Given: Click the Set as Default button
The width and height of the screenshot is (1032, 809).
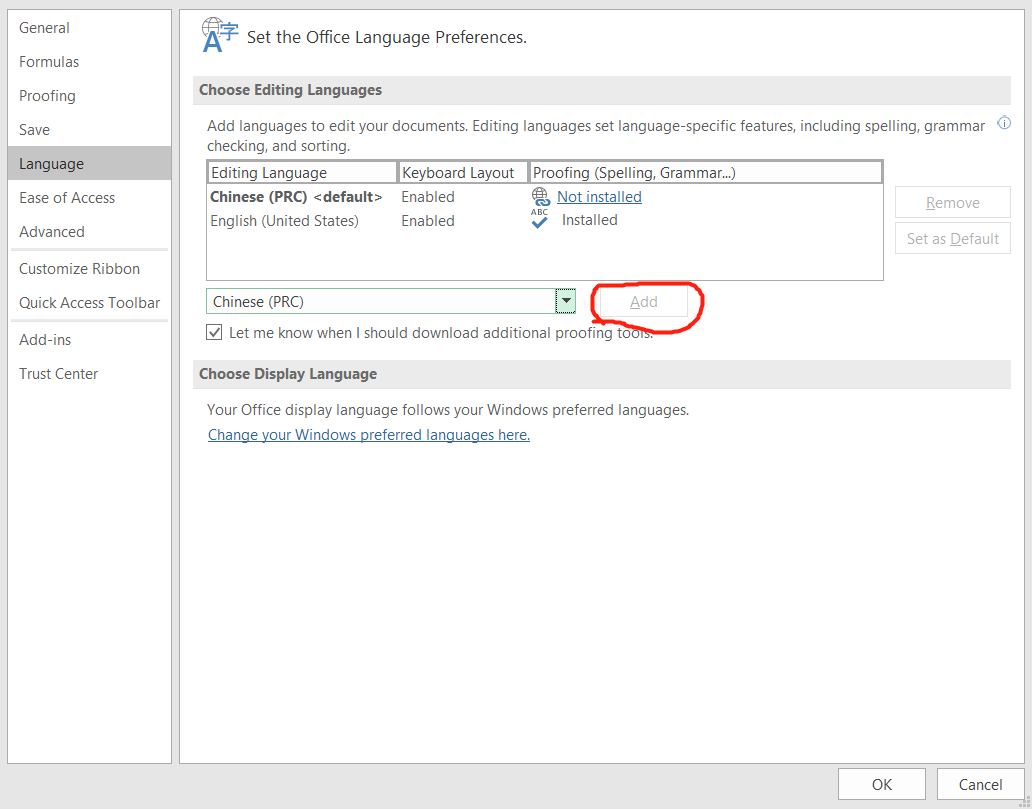Looking at the screenshot, I should (952, 238).
